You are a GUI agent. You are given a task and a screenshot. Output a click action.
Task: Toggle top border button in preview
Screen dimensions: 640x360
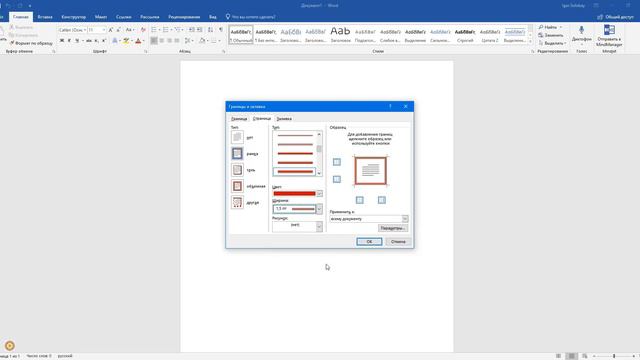click(337, 162)
